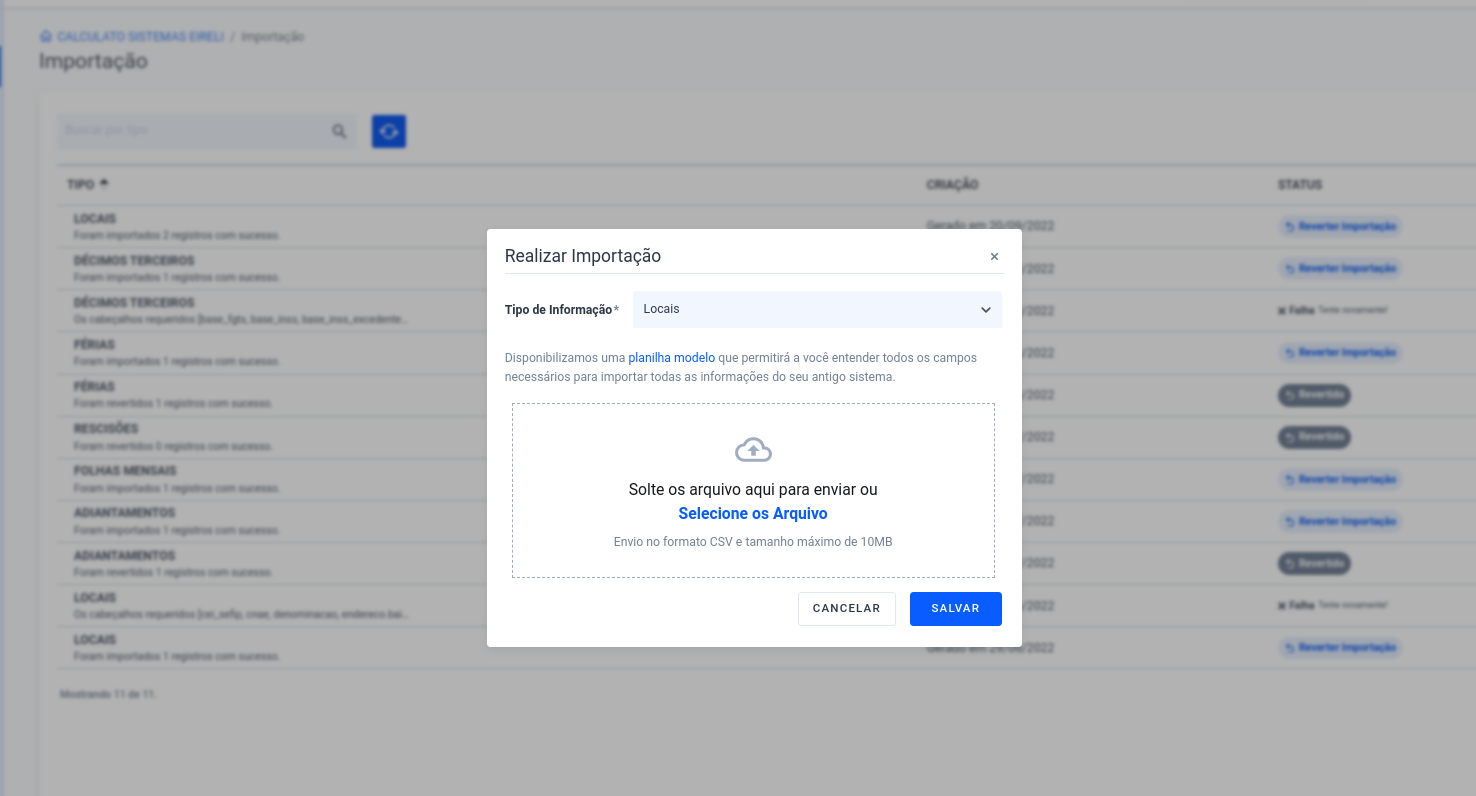Click the text 'Envio no formato CSV e tamanho máximo de 10MB'
Viewport: 1476px width, 796px height.
pyautogui.click(x=753, y=542)
